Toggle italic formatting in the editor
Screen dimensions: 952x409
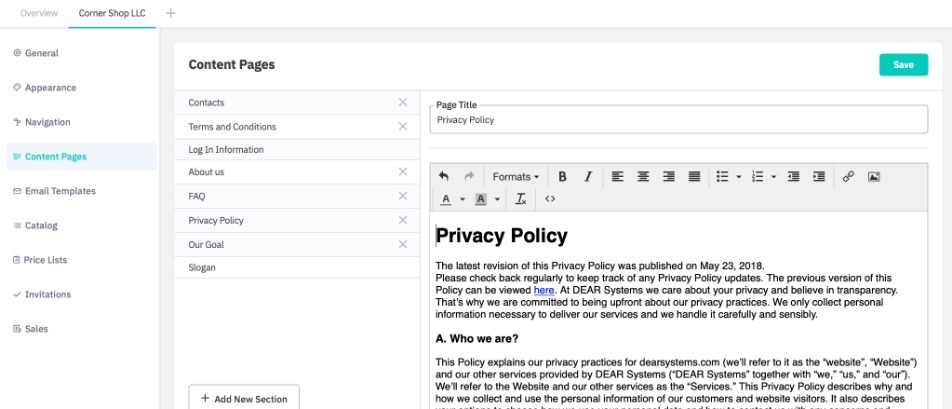pyautogui.click(x=588, y=177)
